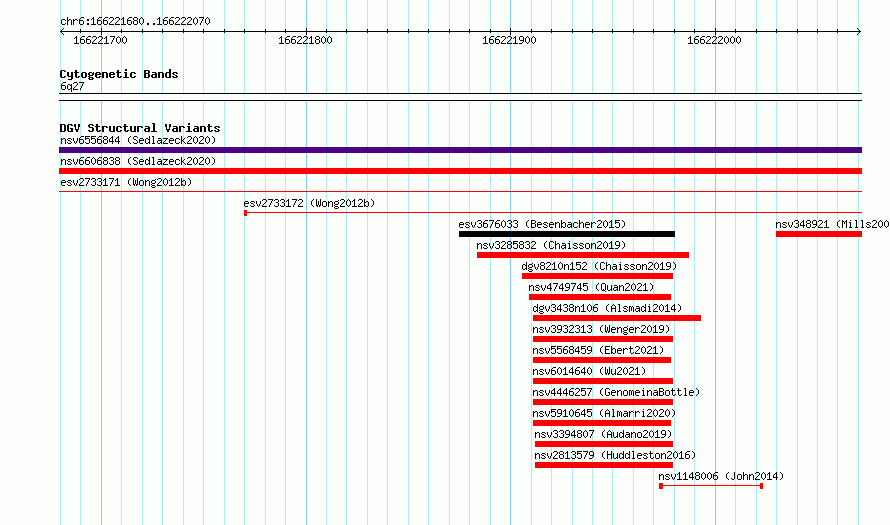Select the esv2733172 start marker
This screenshot has width=890, height=525.
[245, 213]
